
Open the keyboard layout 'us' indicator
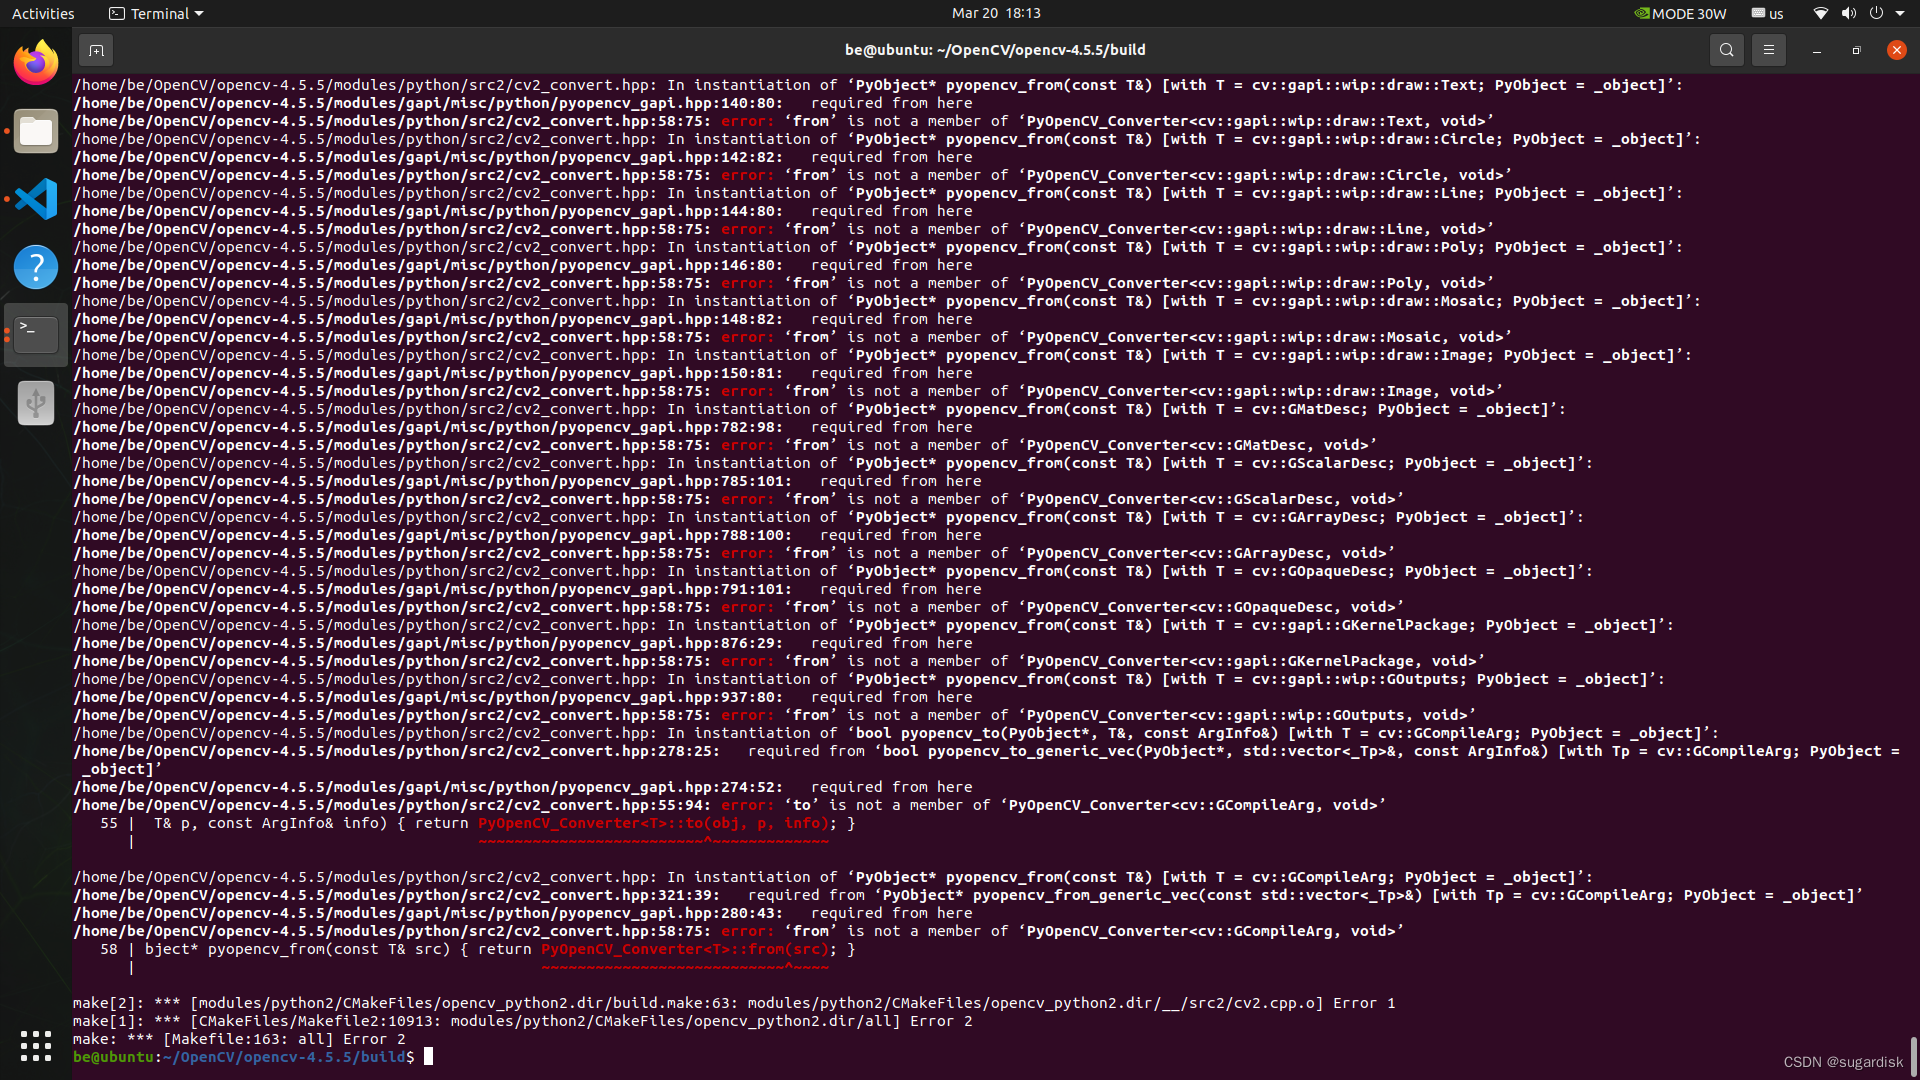coord(1767,14)
